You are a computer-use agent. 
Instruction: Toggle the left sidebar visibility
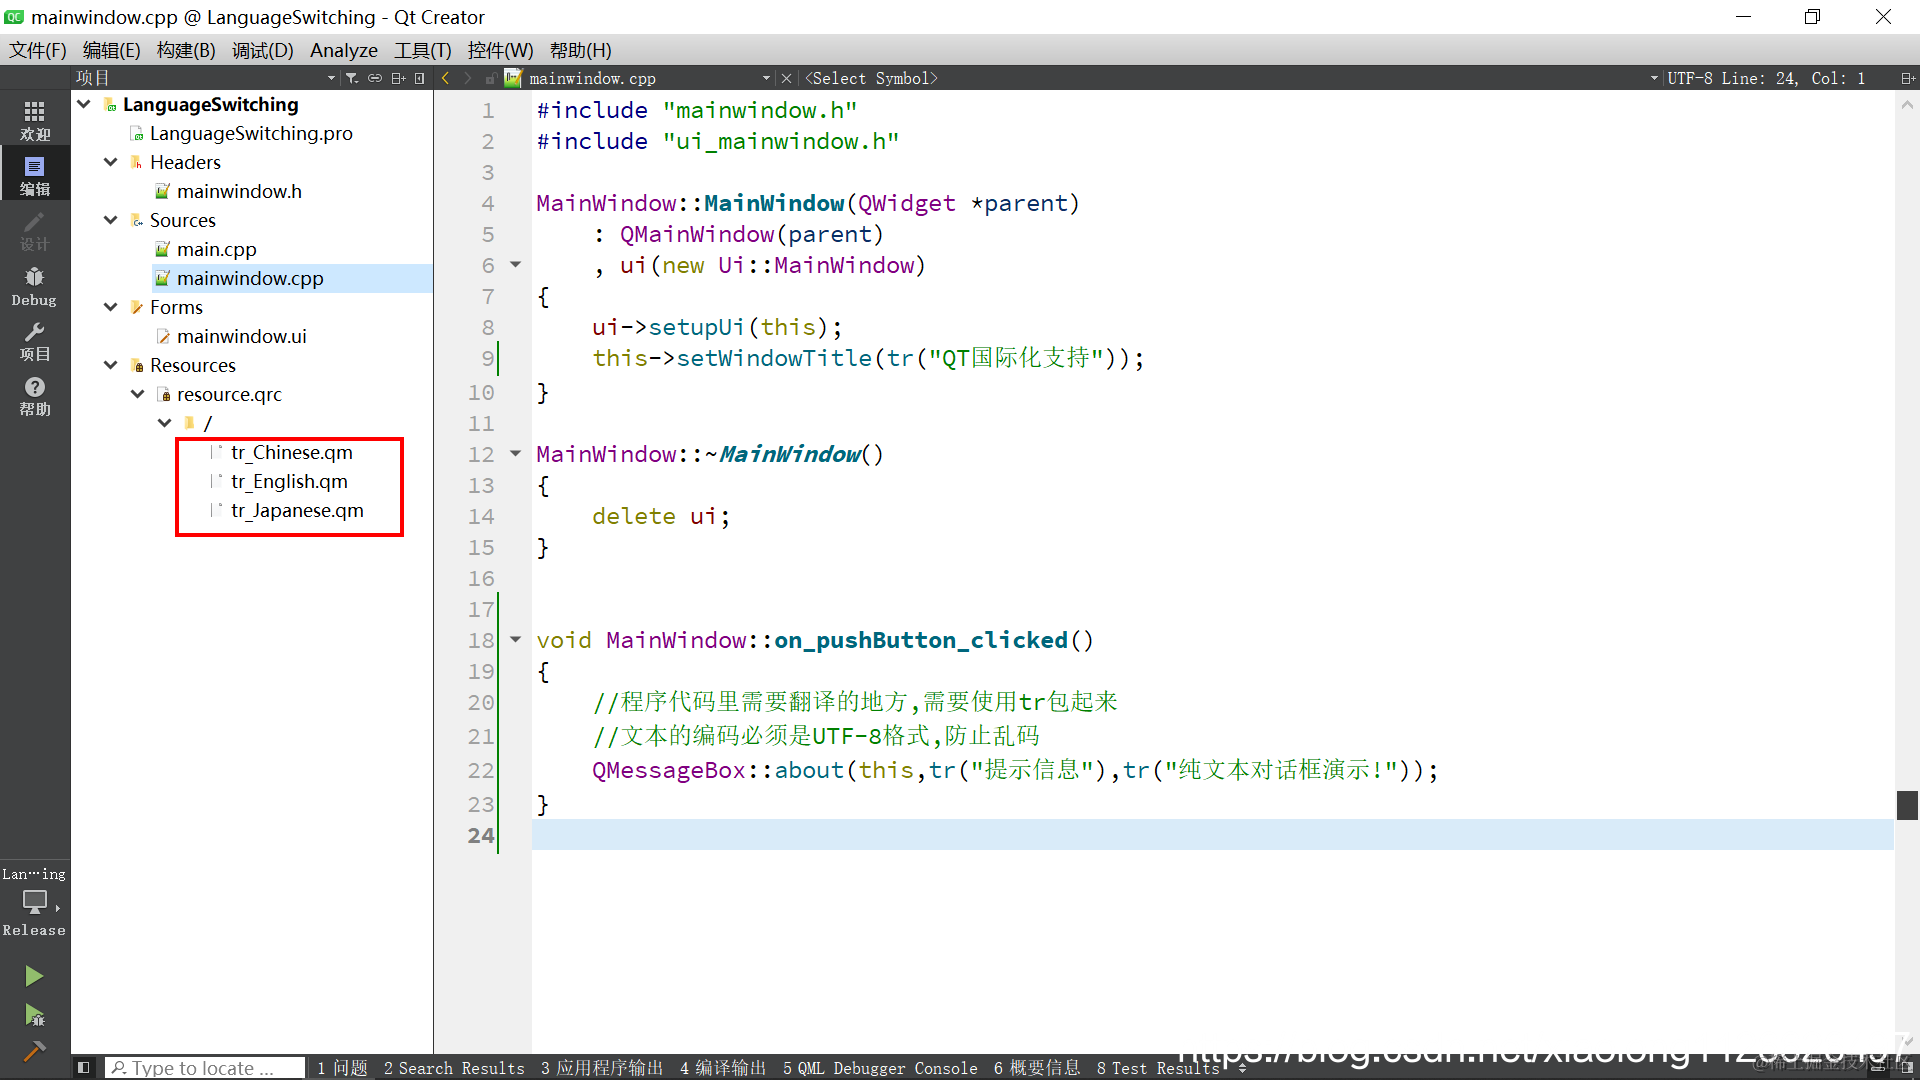coord(84,1068)
